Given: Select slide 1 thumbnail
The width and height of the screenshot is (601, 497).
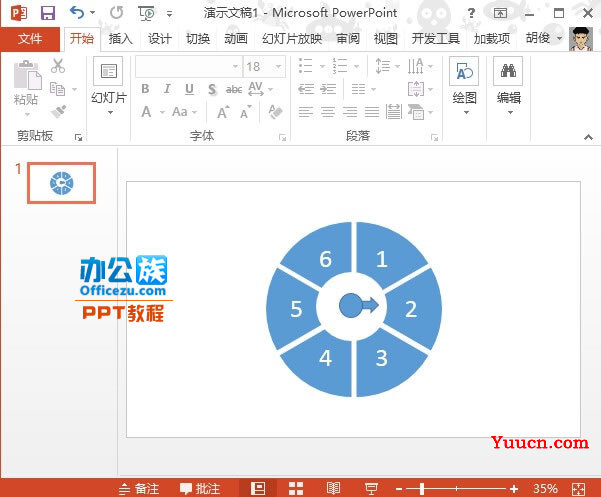Looking at the screenshot, I should click(x=61, y=183).
